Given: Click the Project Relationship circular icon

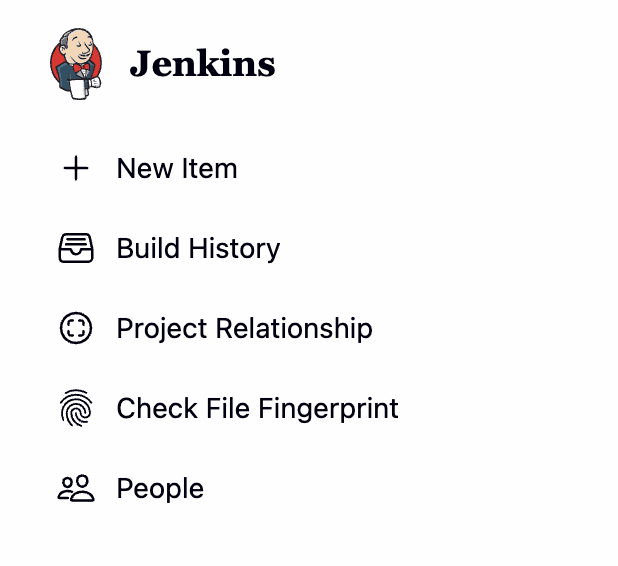Looking at the screenshot, I should coord(76,329).
